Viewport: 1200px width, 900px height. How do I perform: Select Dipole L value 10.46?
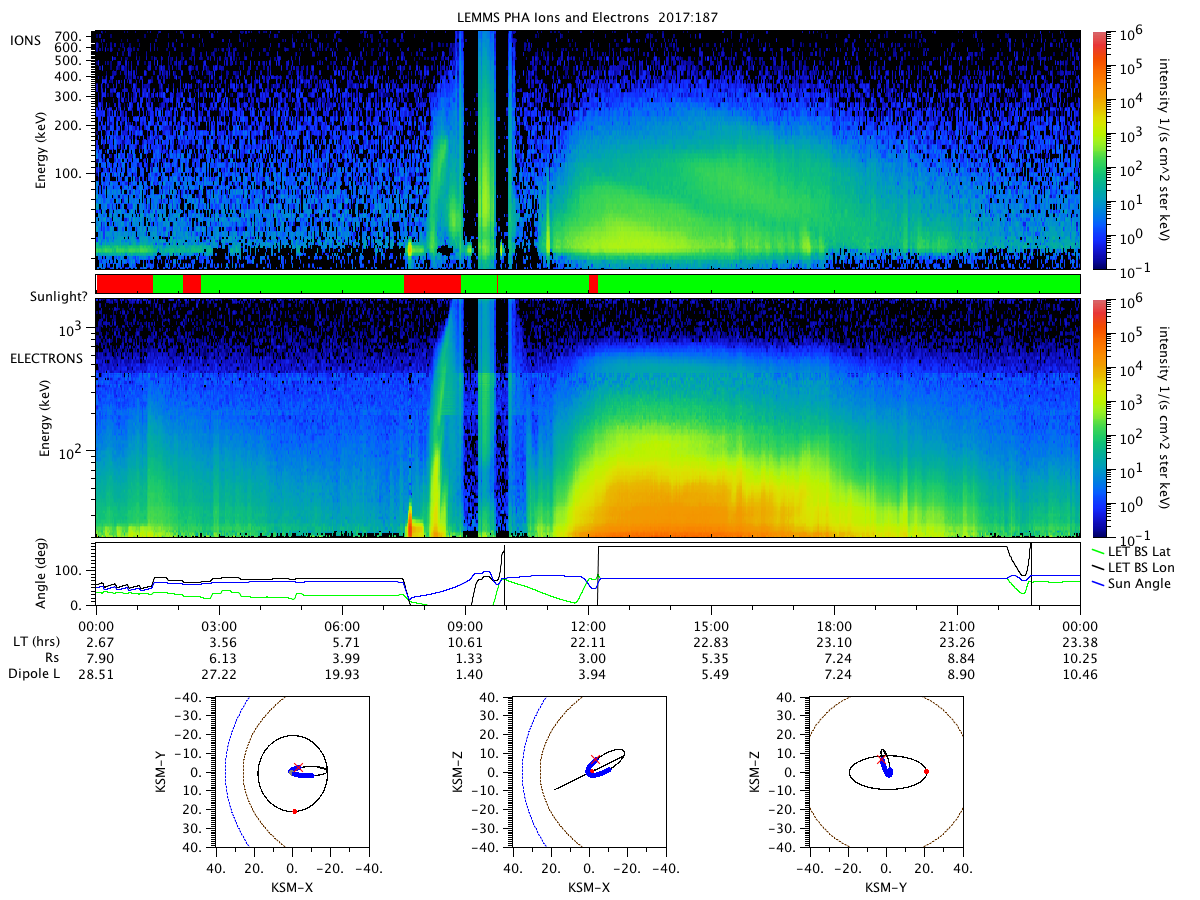click(x=1080, y=675)
